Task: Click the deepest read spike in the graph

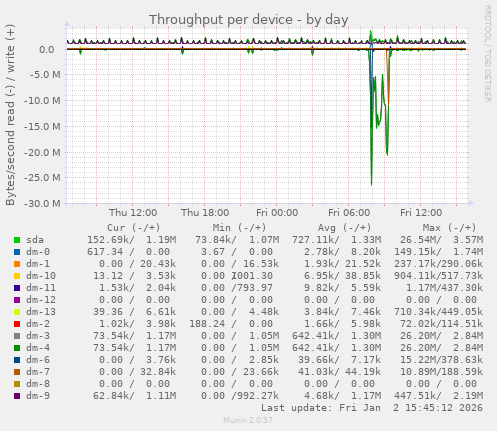Action: click(x=372, y=185)
